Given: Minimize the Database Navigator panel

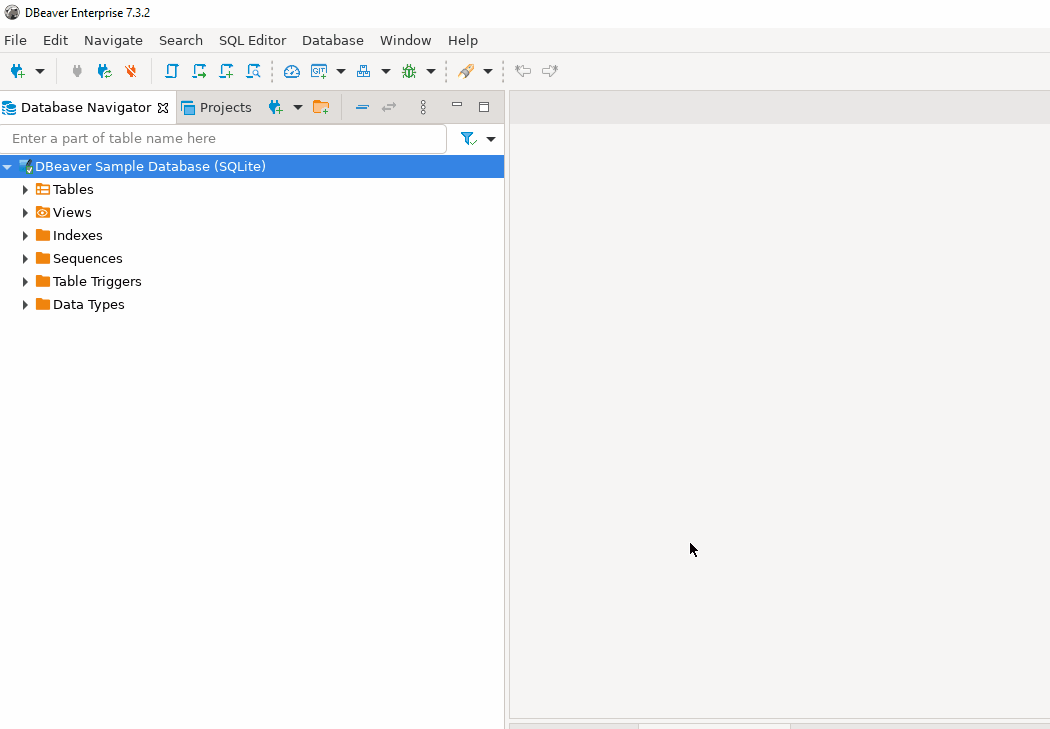Looking at the screenshot, I should coord(457,105).
